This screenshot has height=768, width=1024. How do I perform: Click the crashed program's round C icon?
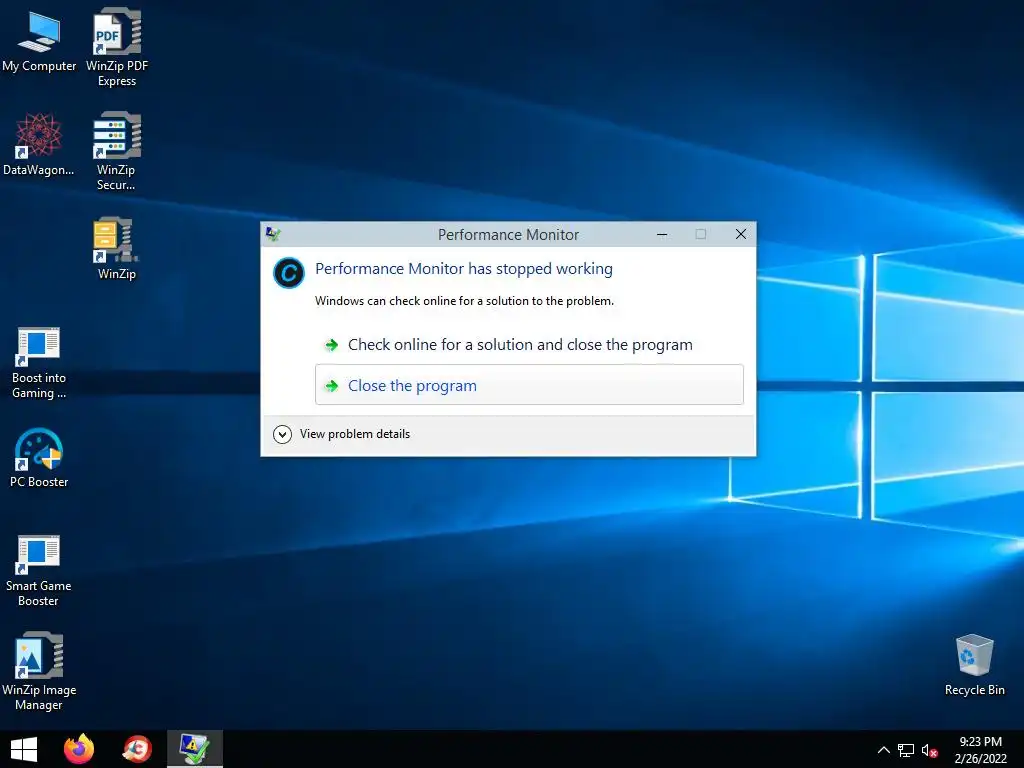click(289, 273)
